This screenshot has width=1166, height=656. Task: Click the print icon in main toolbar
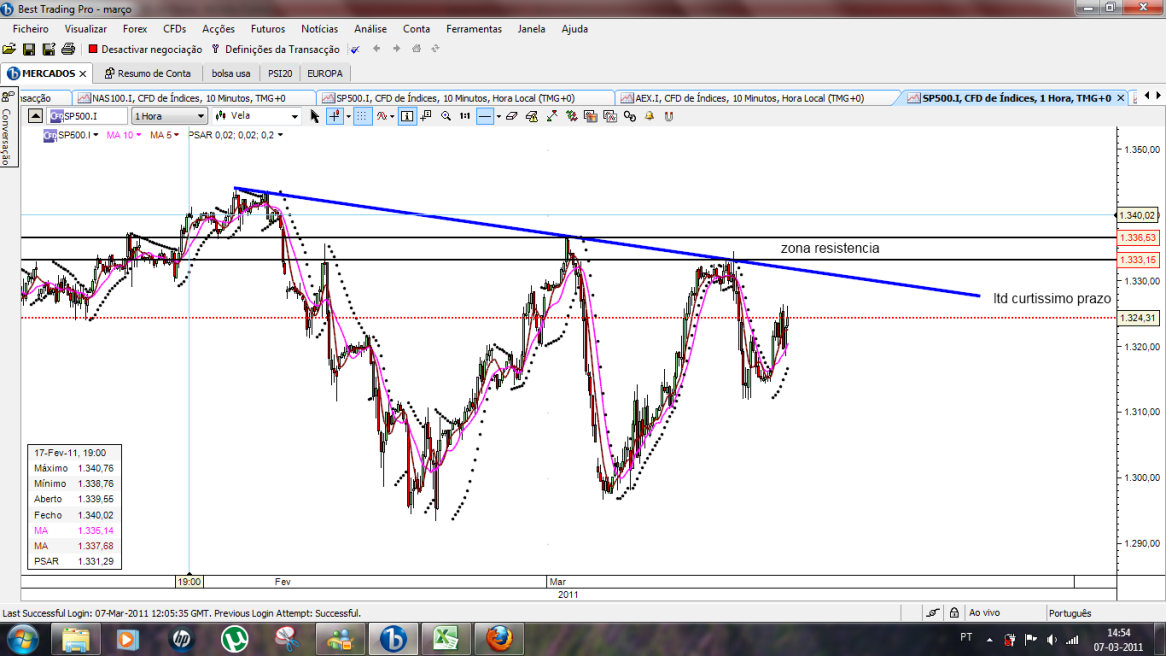pyautogui.click(x=68, y=49)
